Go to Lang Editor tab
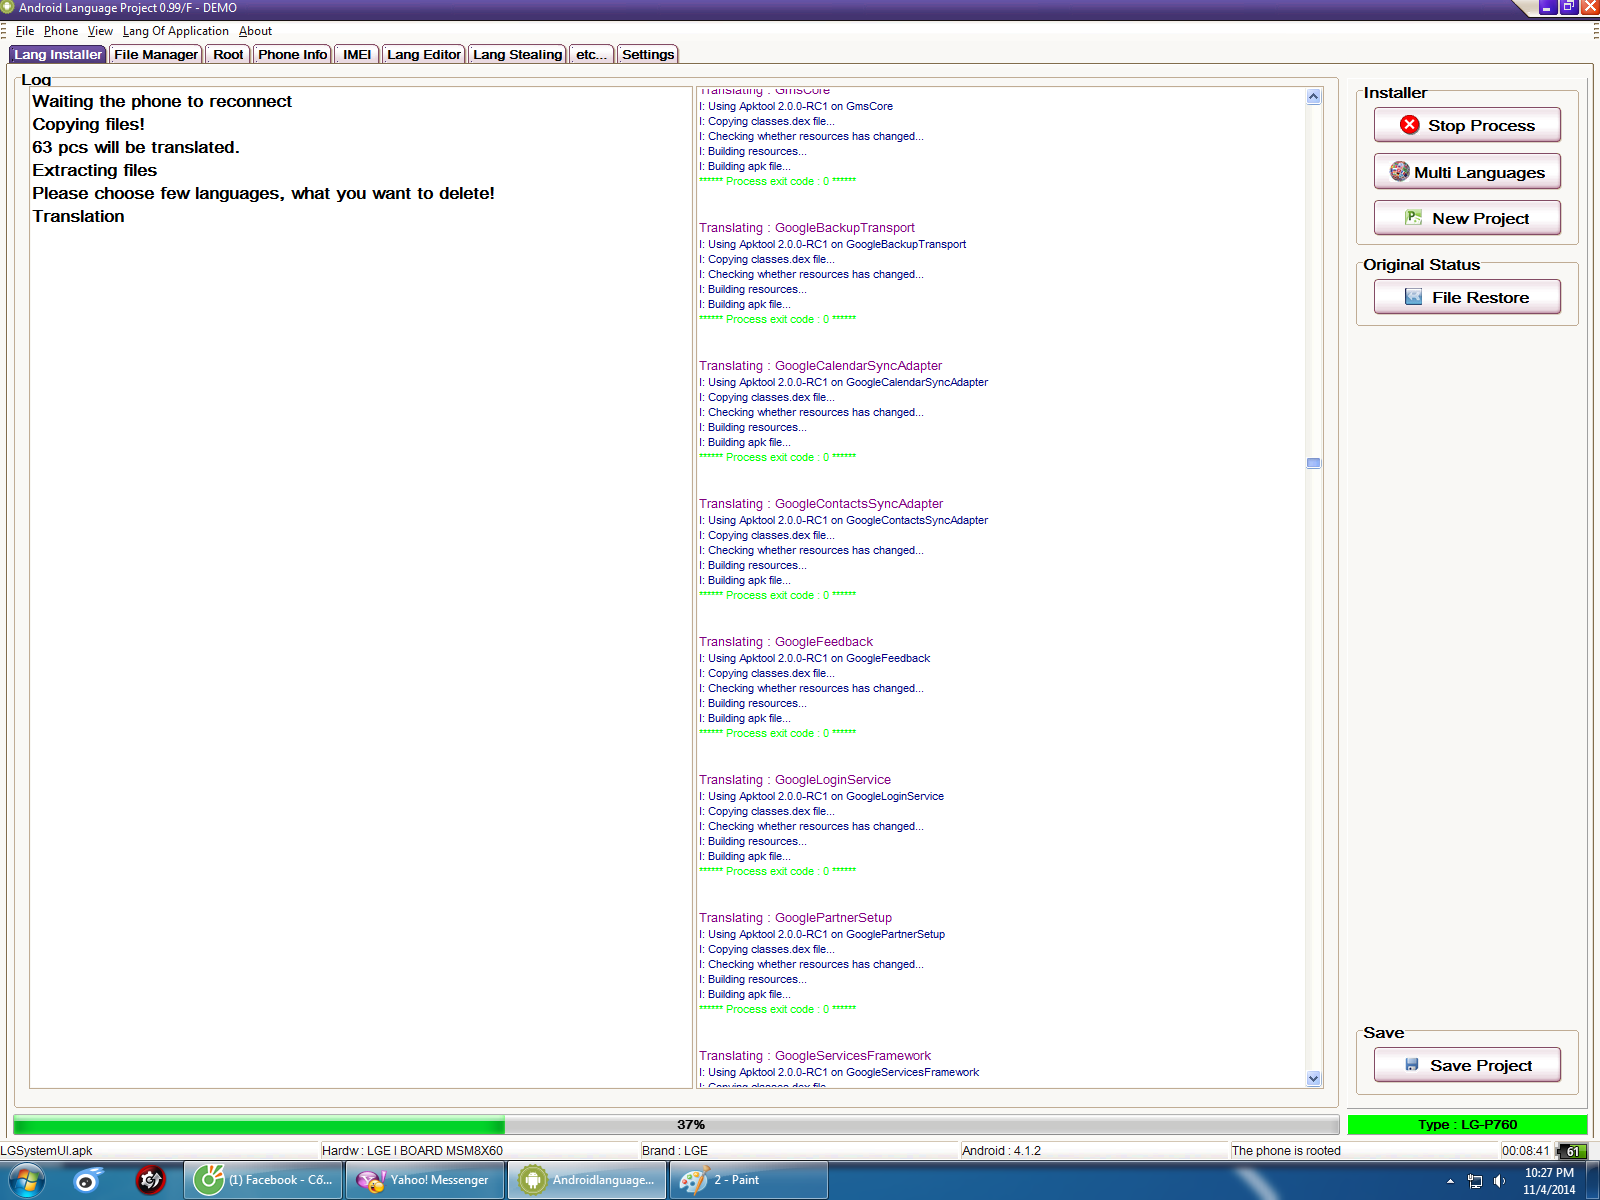 point(424,54)
